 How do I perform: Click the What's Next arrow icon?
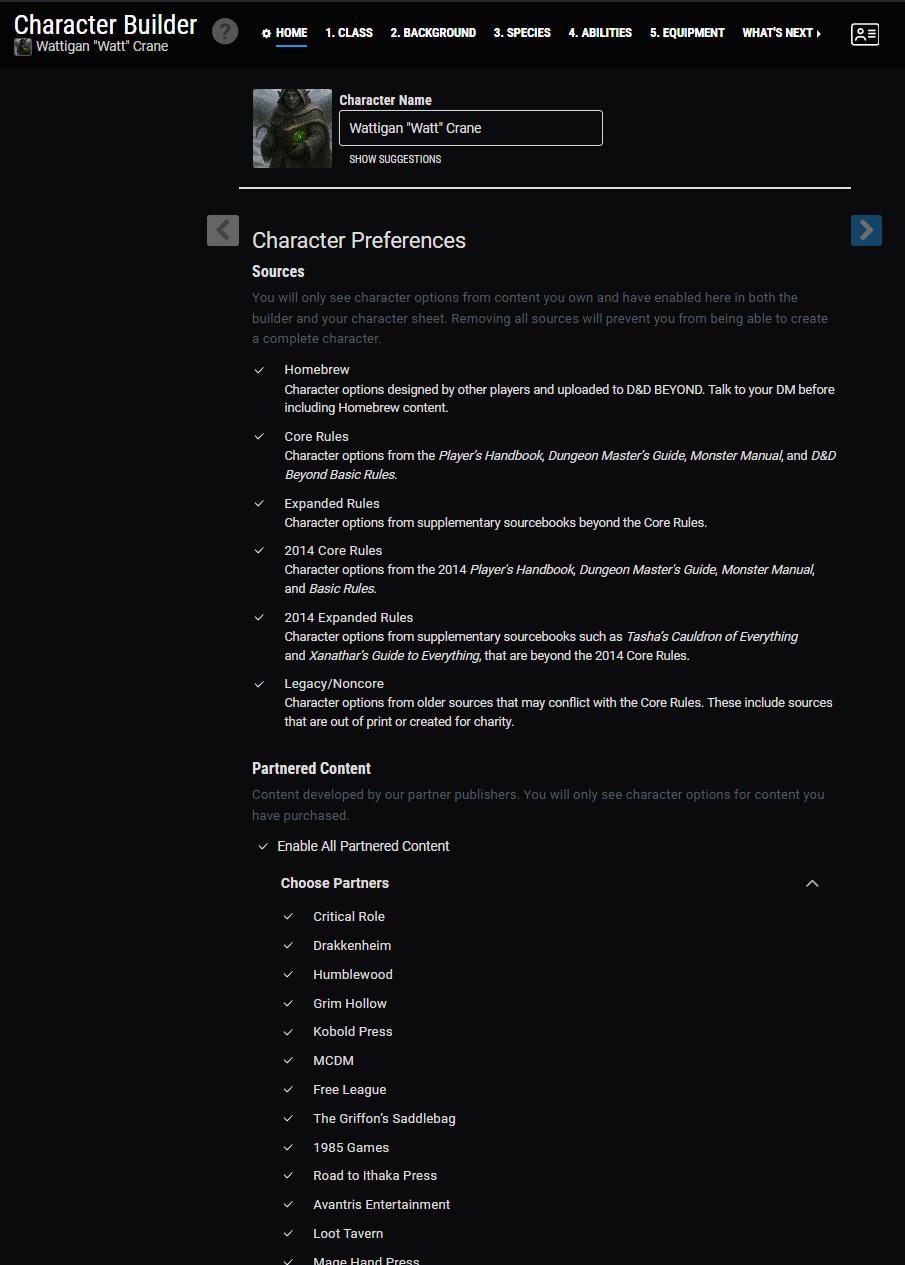click(x=819, y=34)
